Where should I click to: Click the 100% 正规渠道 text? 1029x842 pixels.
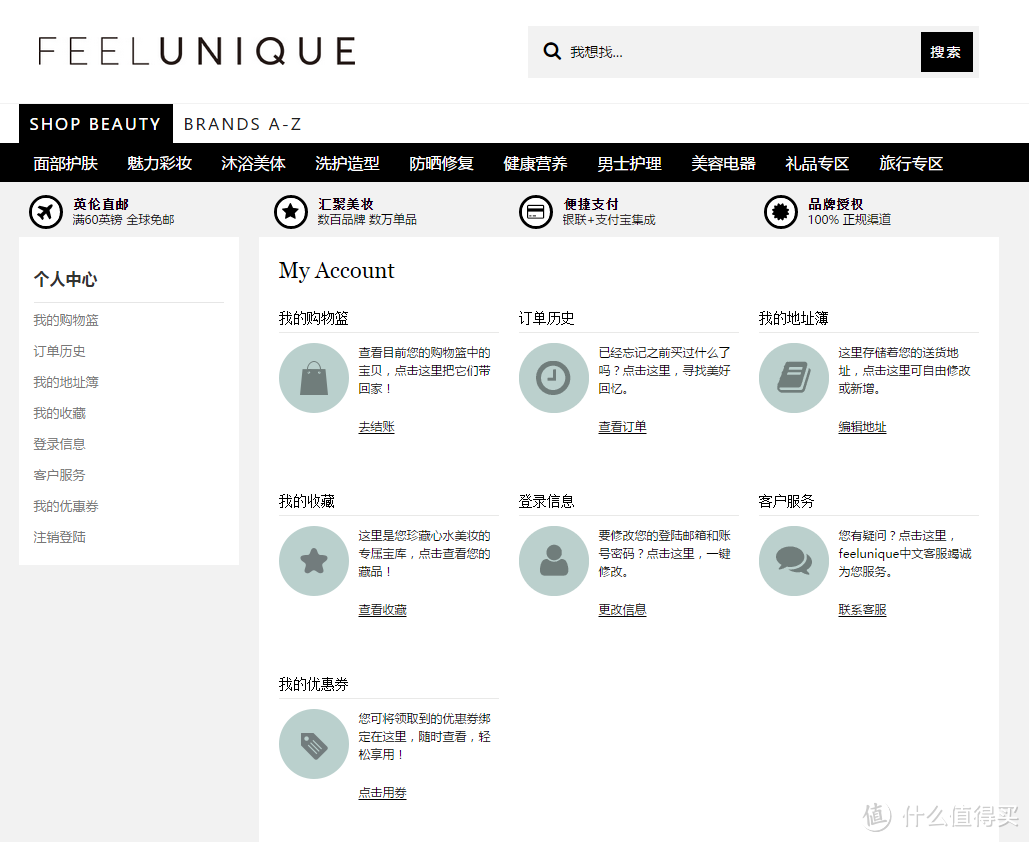pos(849,220)
